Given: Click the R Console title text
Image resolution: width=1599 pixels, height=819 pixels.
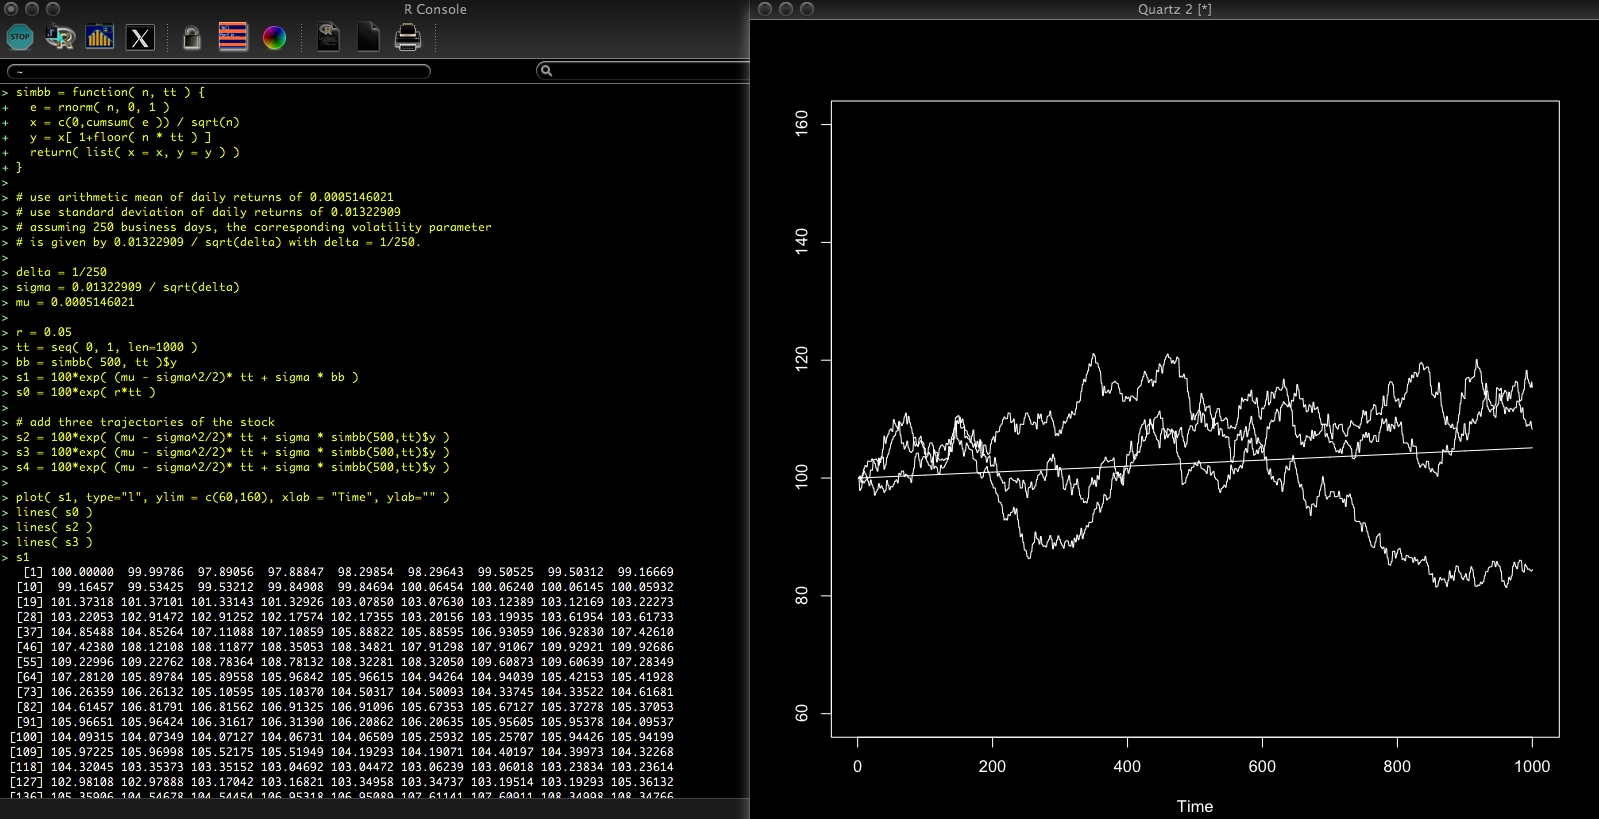Looking at the screenshot, I should point(435,9).
